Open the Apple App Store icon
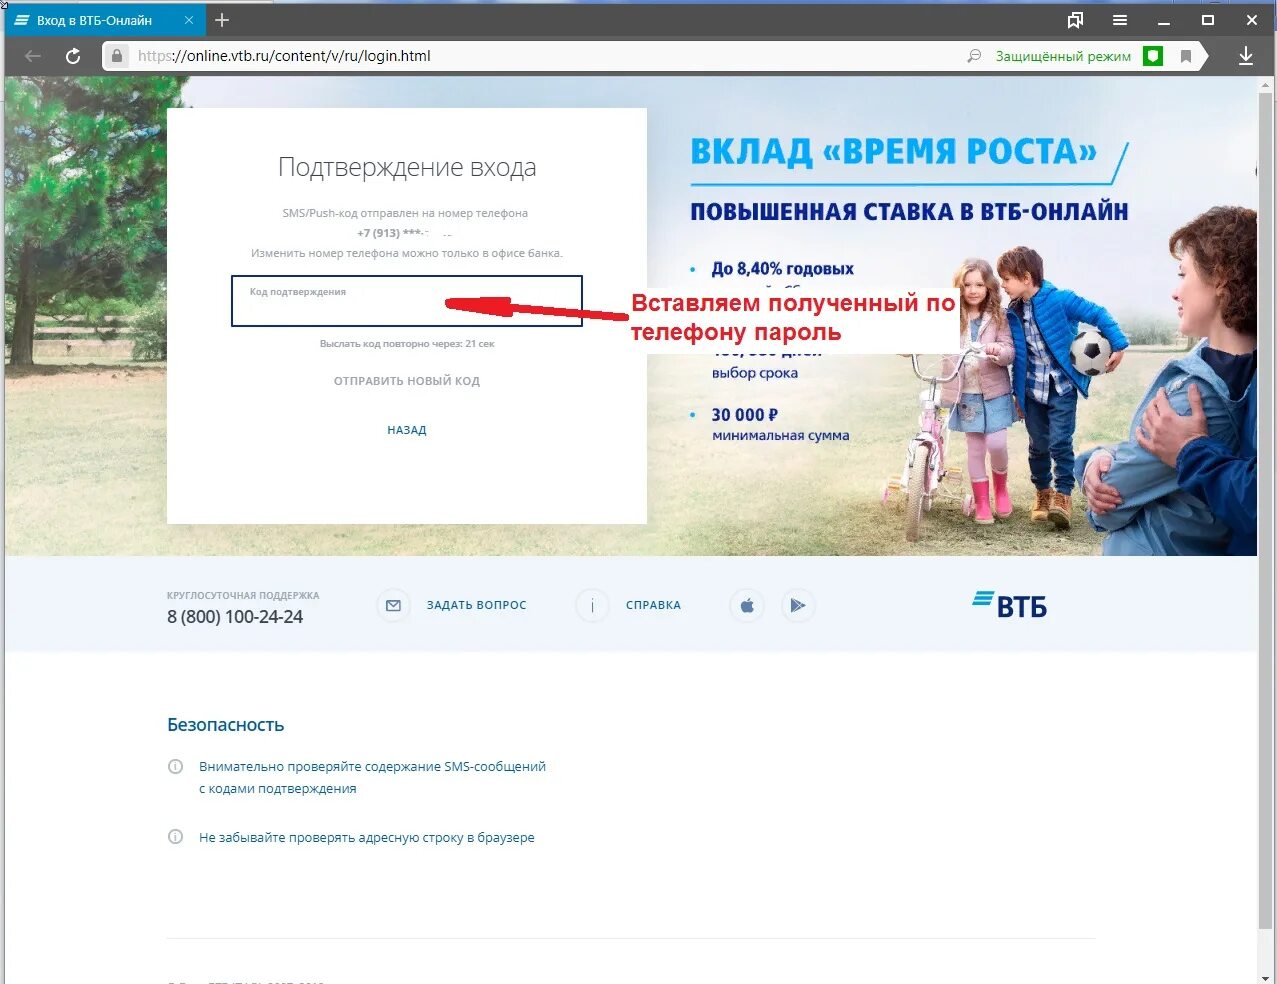 click(747, 605)
